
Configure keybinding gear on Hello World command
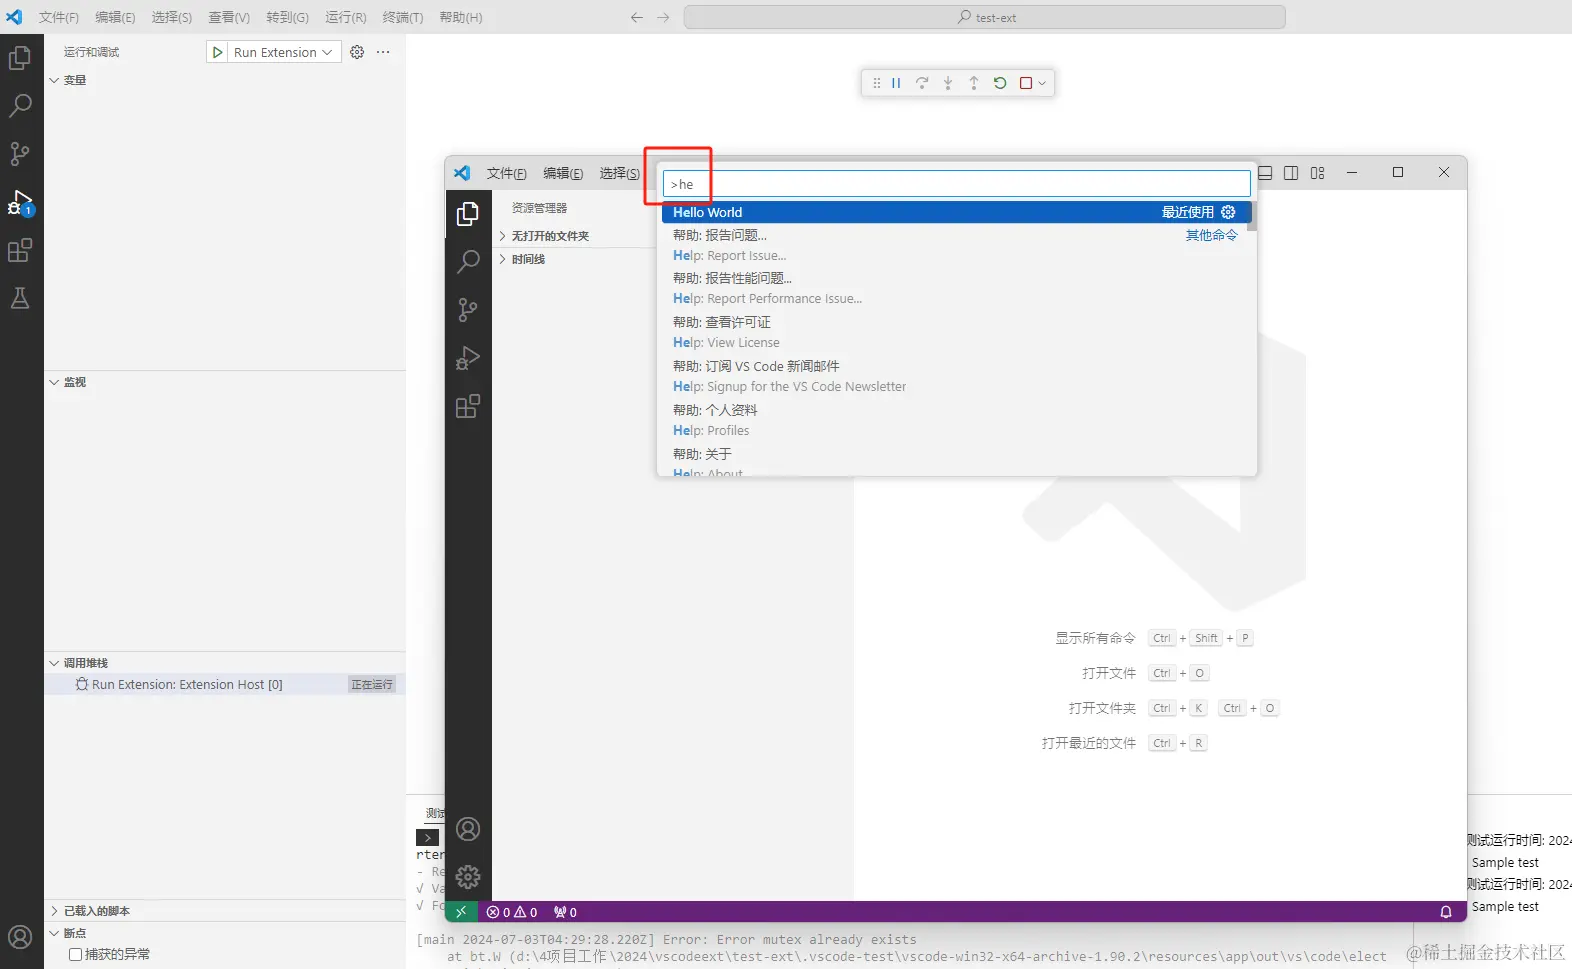(x=1229, y=212)
